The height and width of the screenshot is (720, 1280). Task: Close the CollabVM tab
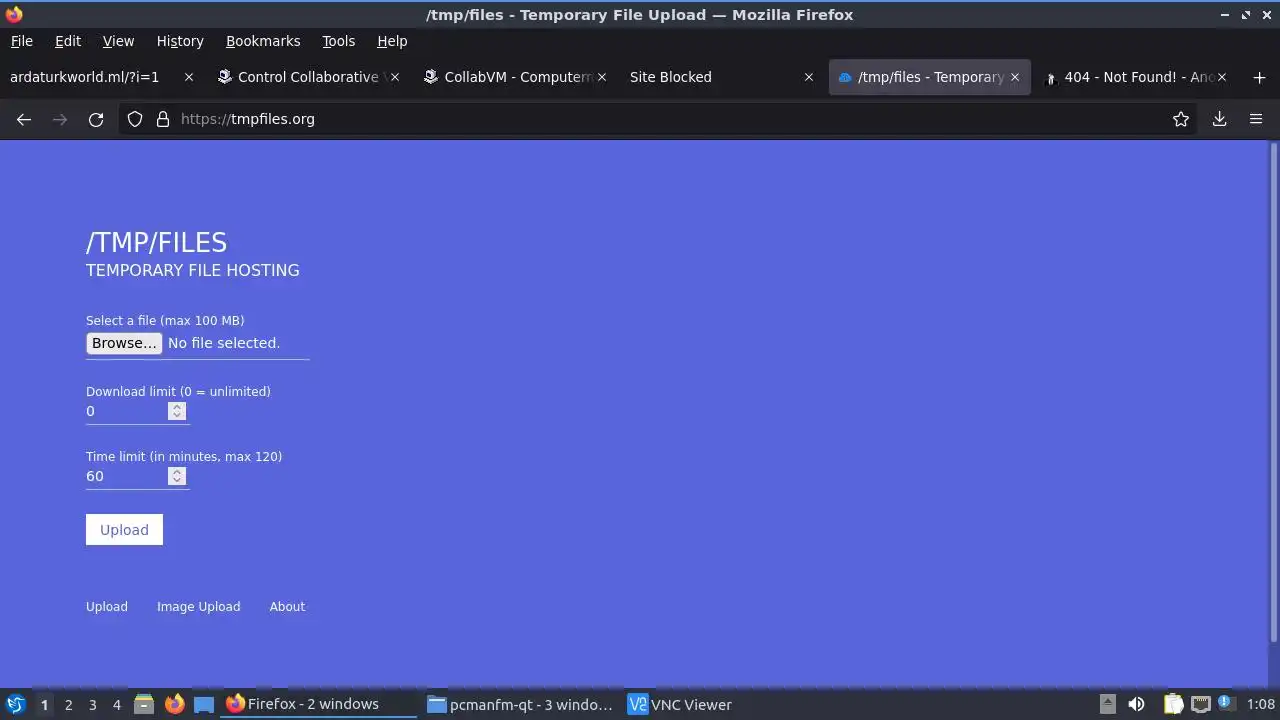click(x=602, y=77)
